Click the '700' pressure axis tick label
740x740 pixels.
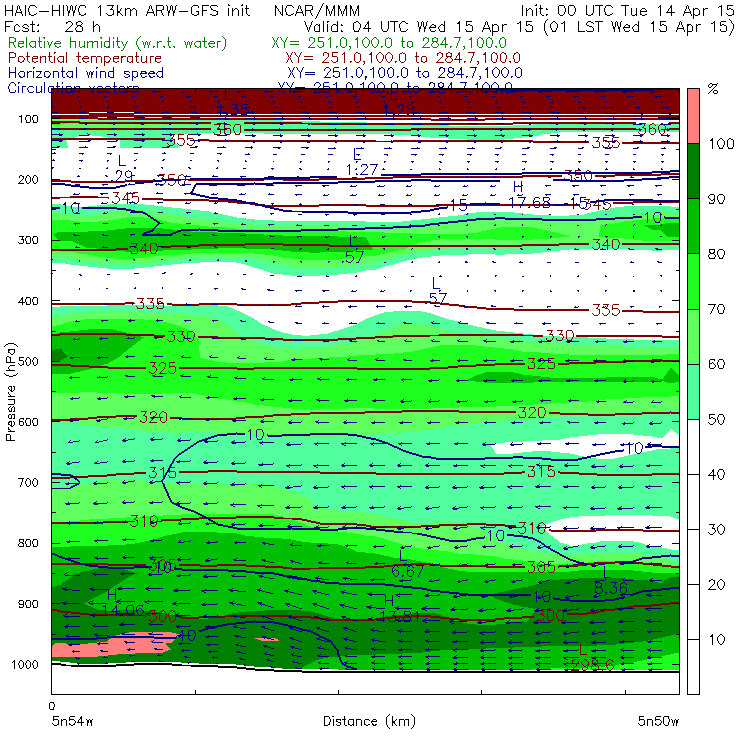[x=28, y=483]
